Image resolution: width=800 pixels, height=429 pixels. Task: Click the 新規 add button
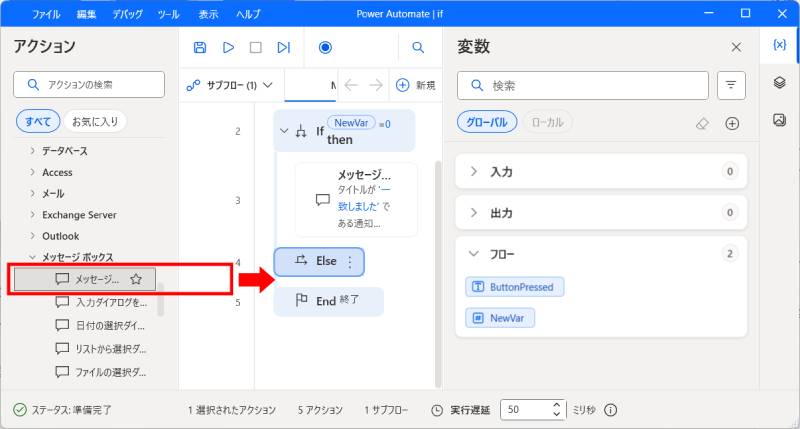(x=416, y=85)
